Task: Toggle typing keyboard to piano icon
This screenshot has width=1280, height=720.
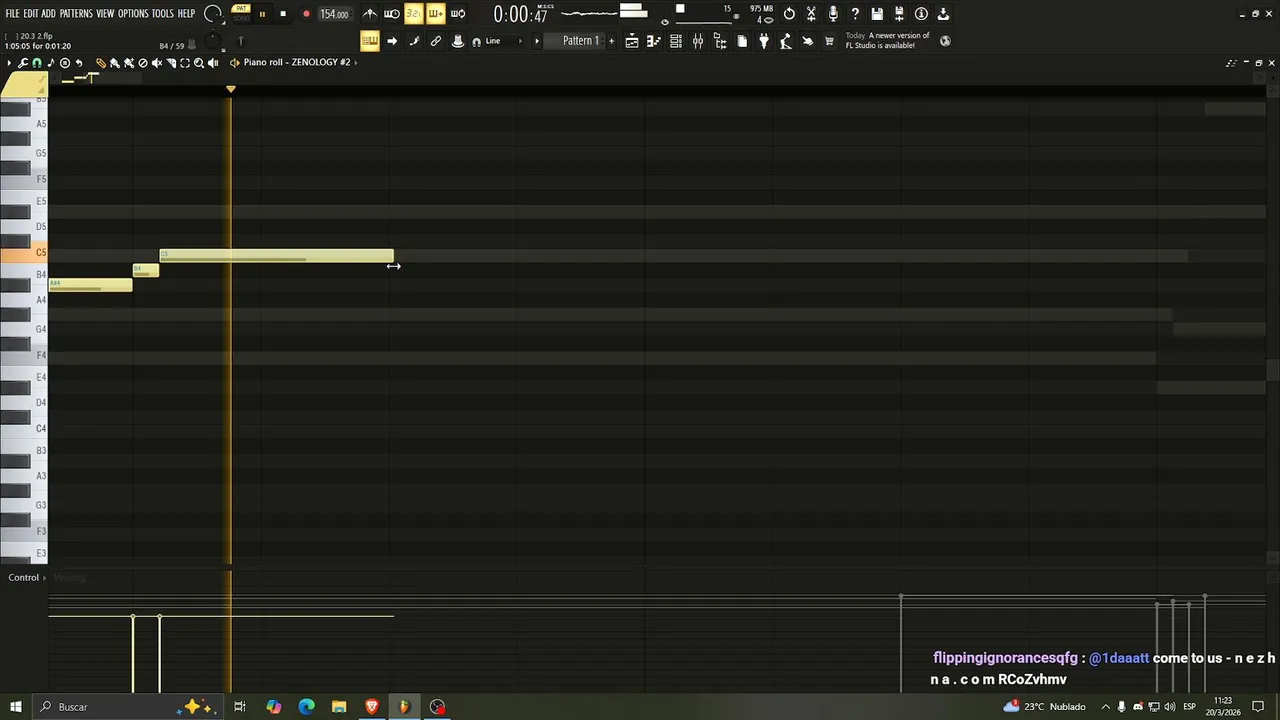Action: [x=370, y=41]
